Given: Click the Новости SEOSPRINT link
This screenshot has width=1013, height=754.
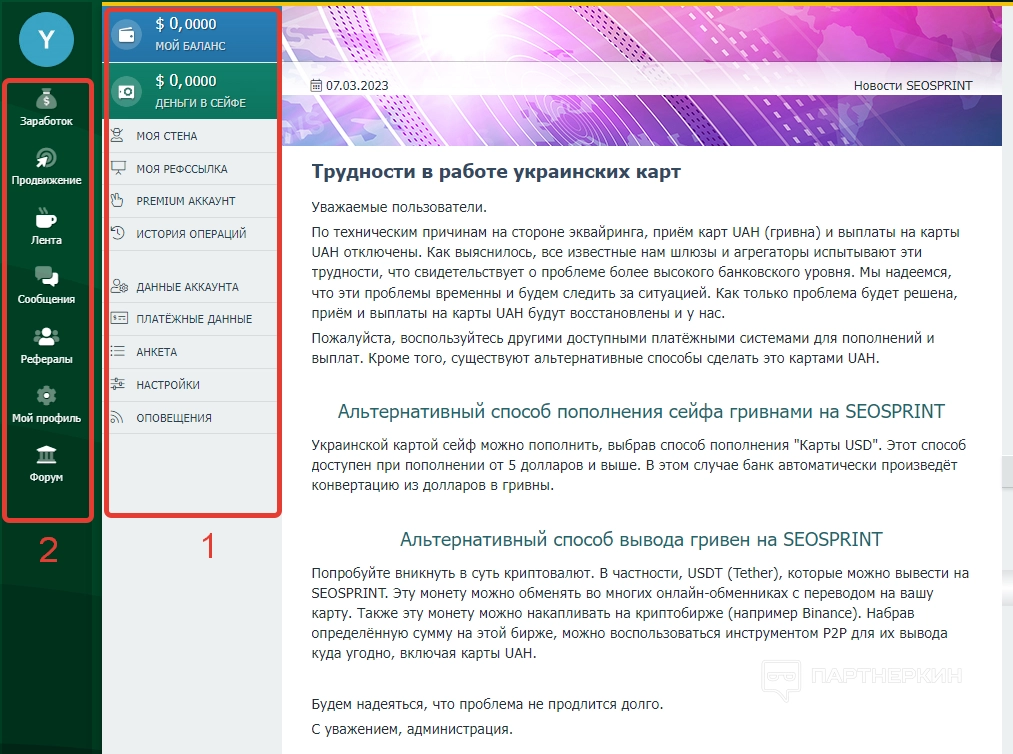Looking at the screenshot, I should pos(913,85).
